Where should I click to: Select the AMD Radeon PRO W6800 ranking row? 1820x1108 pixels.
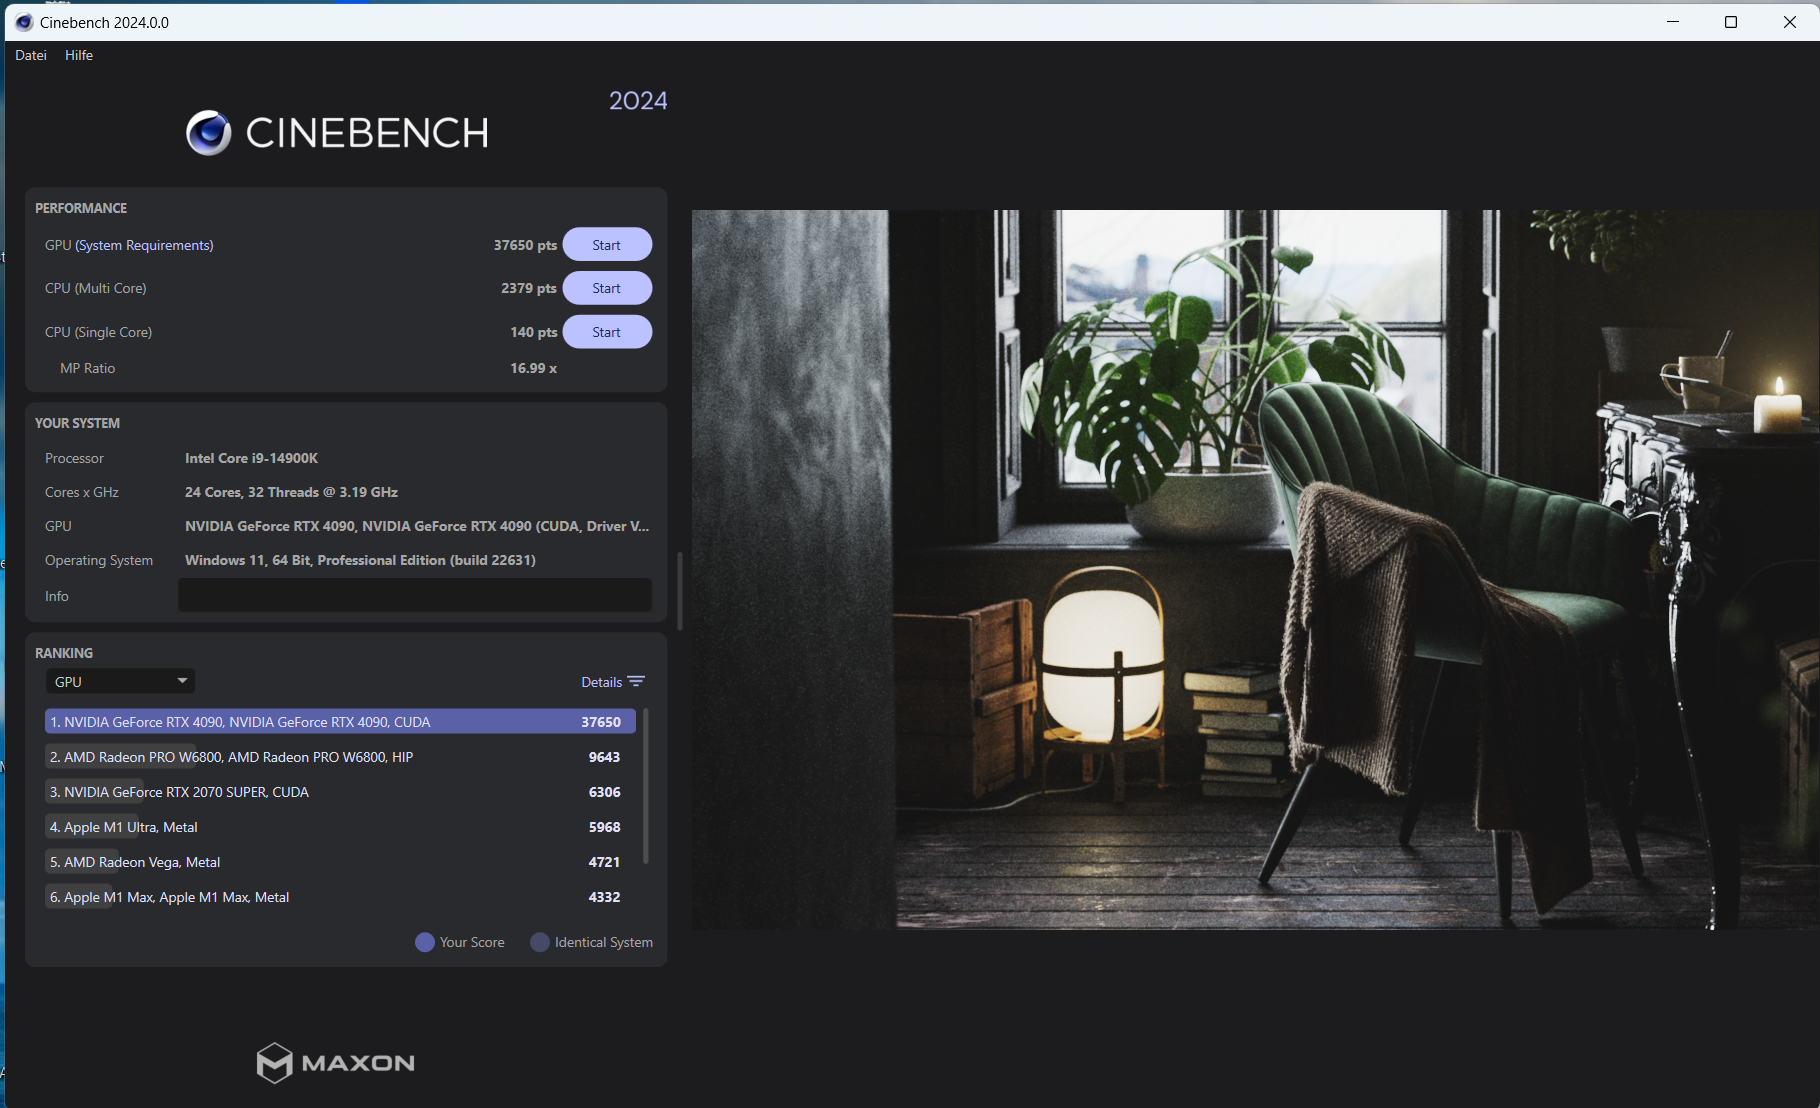(340, 757)
